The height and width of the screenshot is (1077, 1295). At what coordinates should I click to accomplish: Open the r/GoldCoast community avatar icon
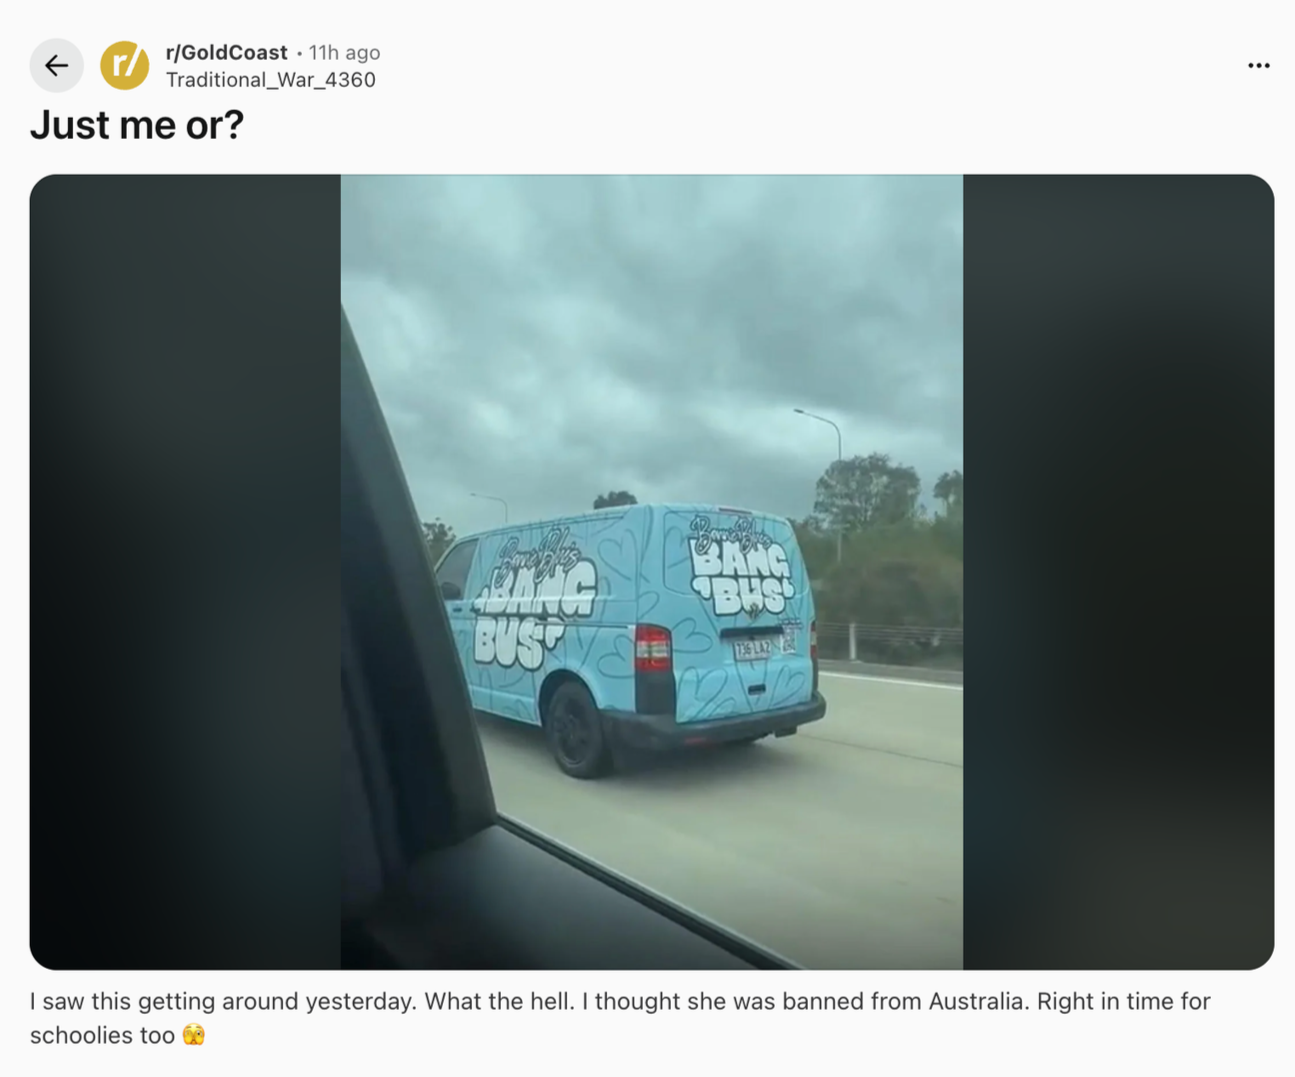coord(125,66)
